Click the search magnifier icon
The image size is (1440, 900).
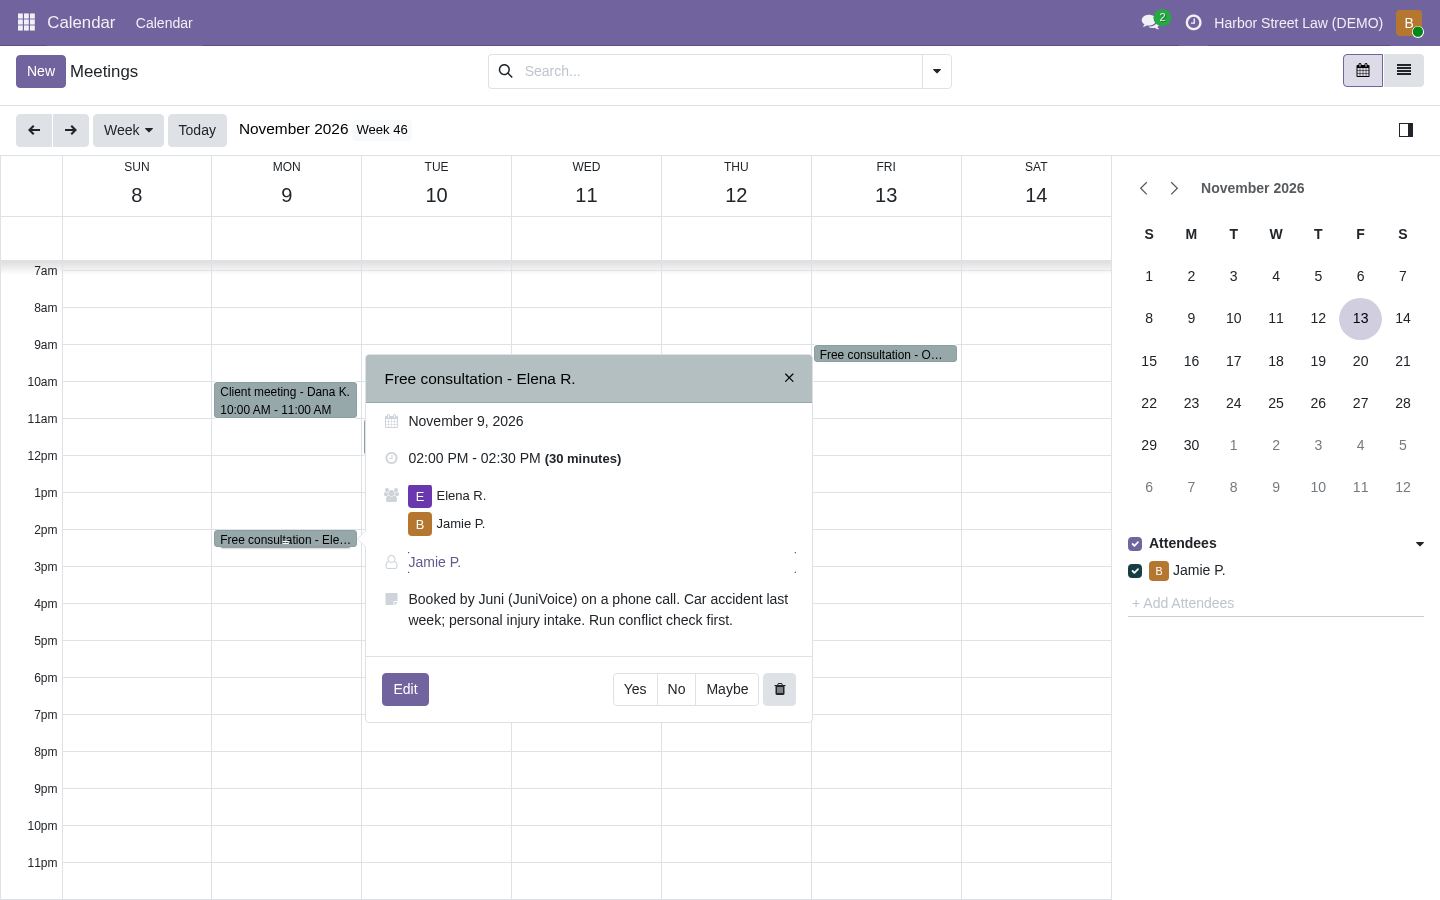505,71
